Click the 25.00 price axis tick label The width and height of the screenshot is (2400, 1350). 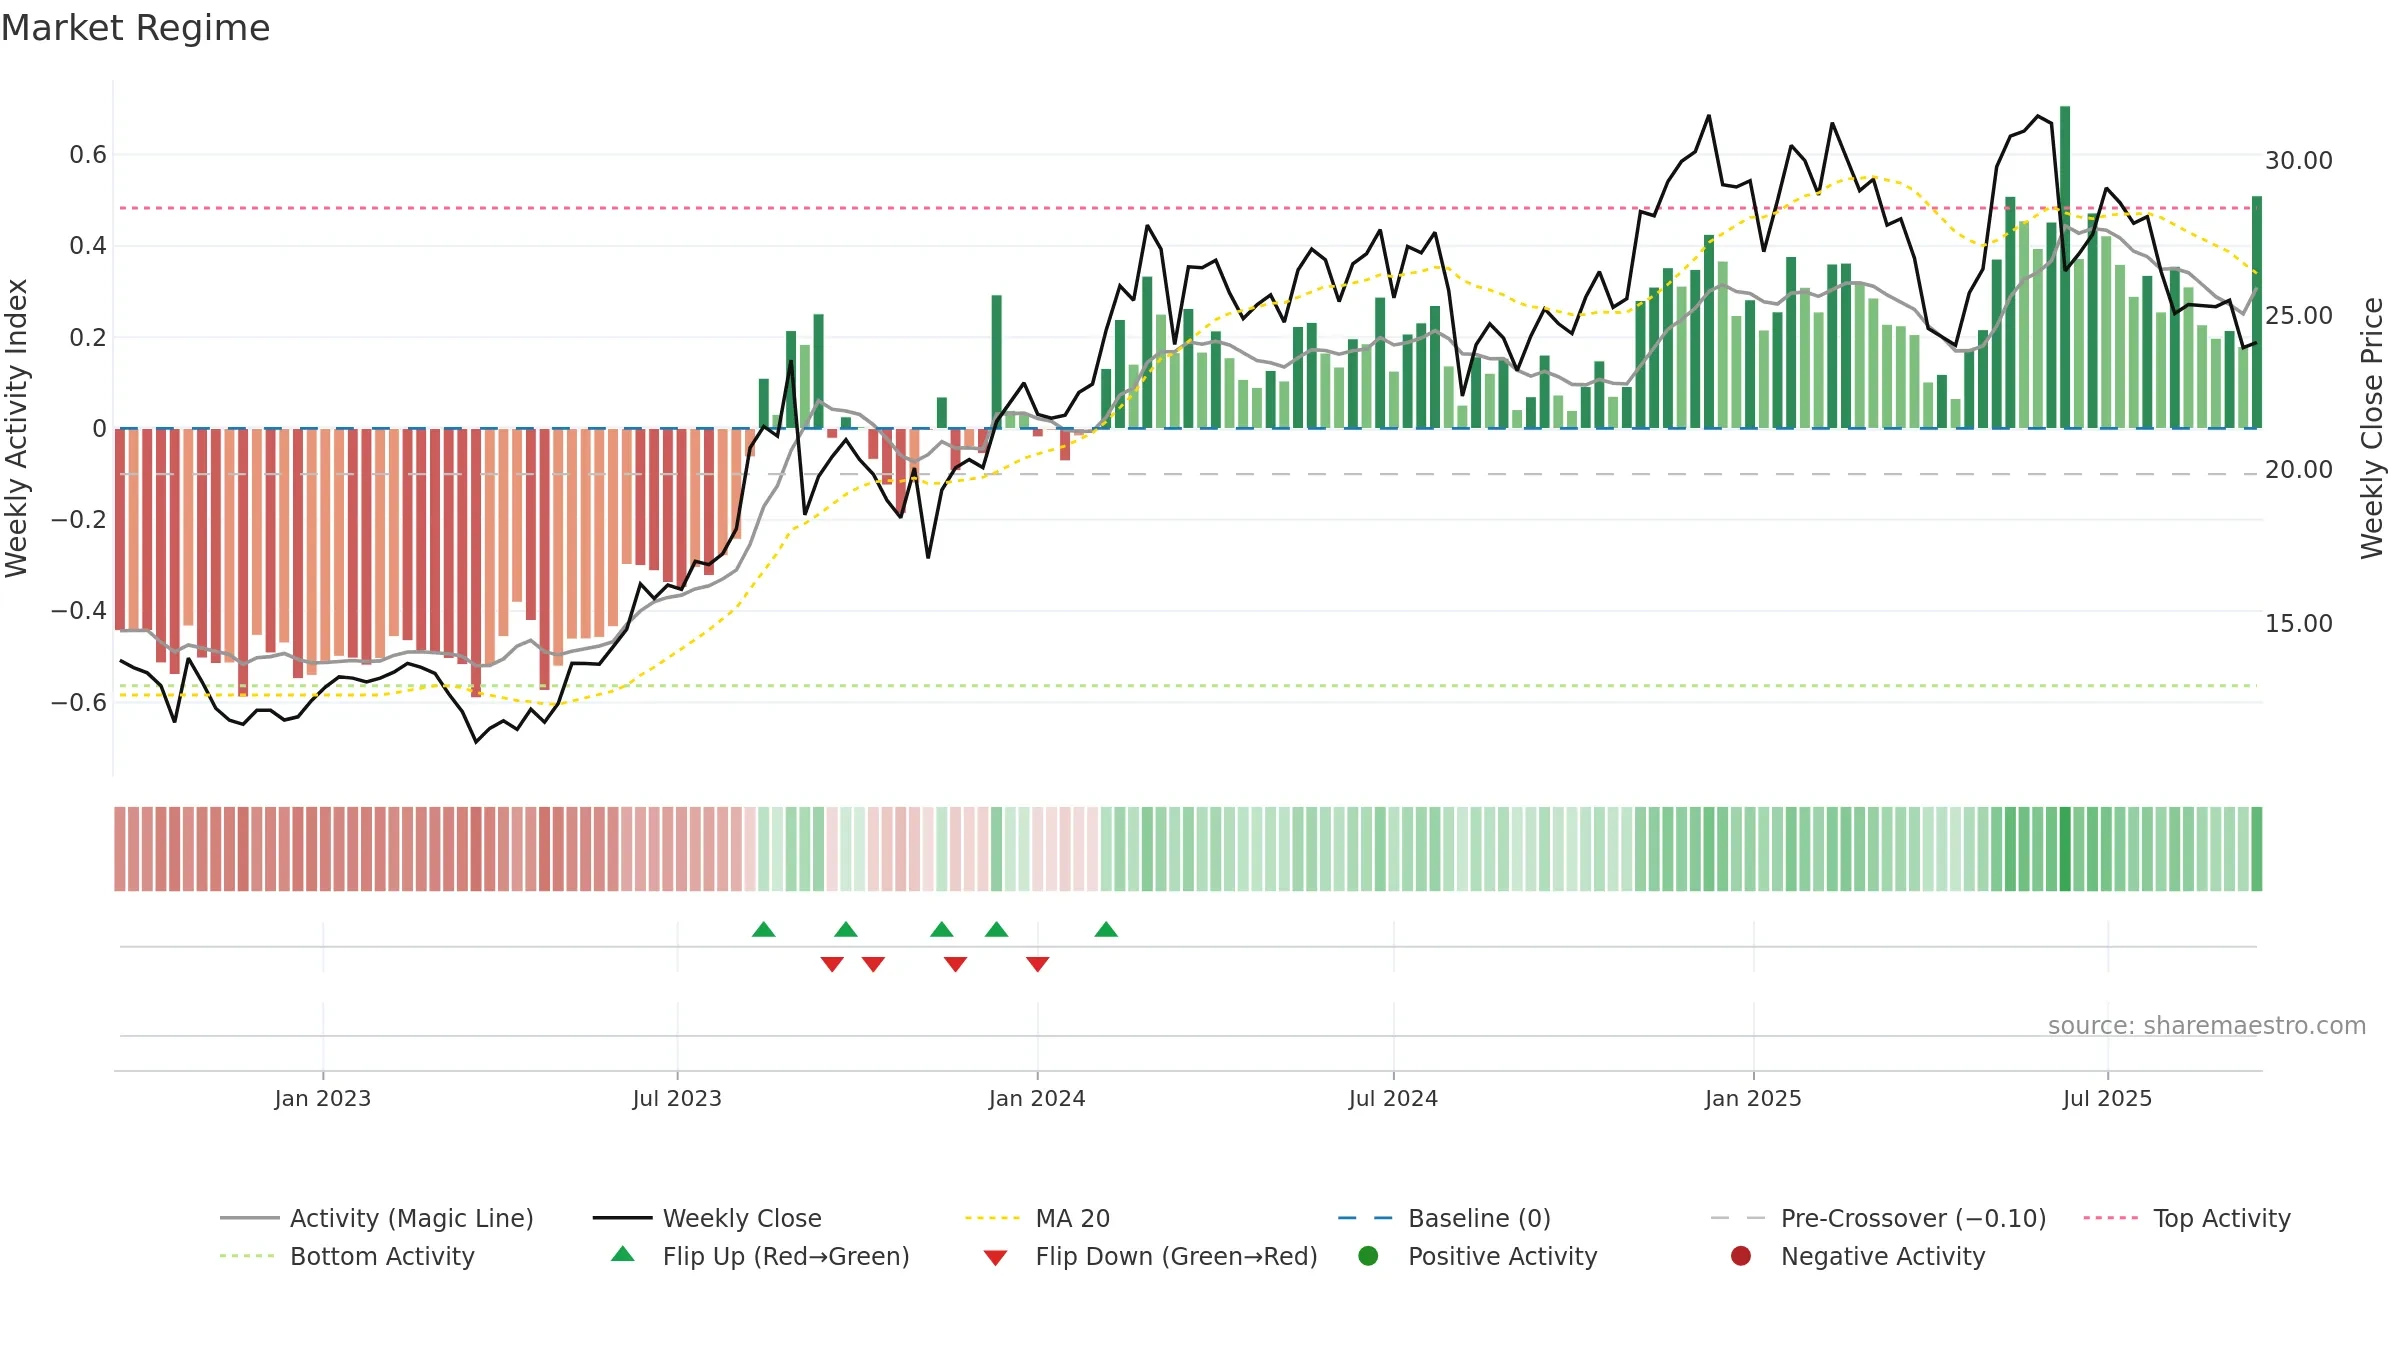tap(2299, 315)
